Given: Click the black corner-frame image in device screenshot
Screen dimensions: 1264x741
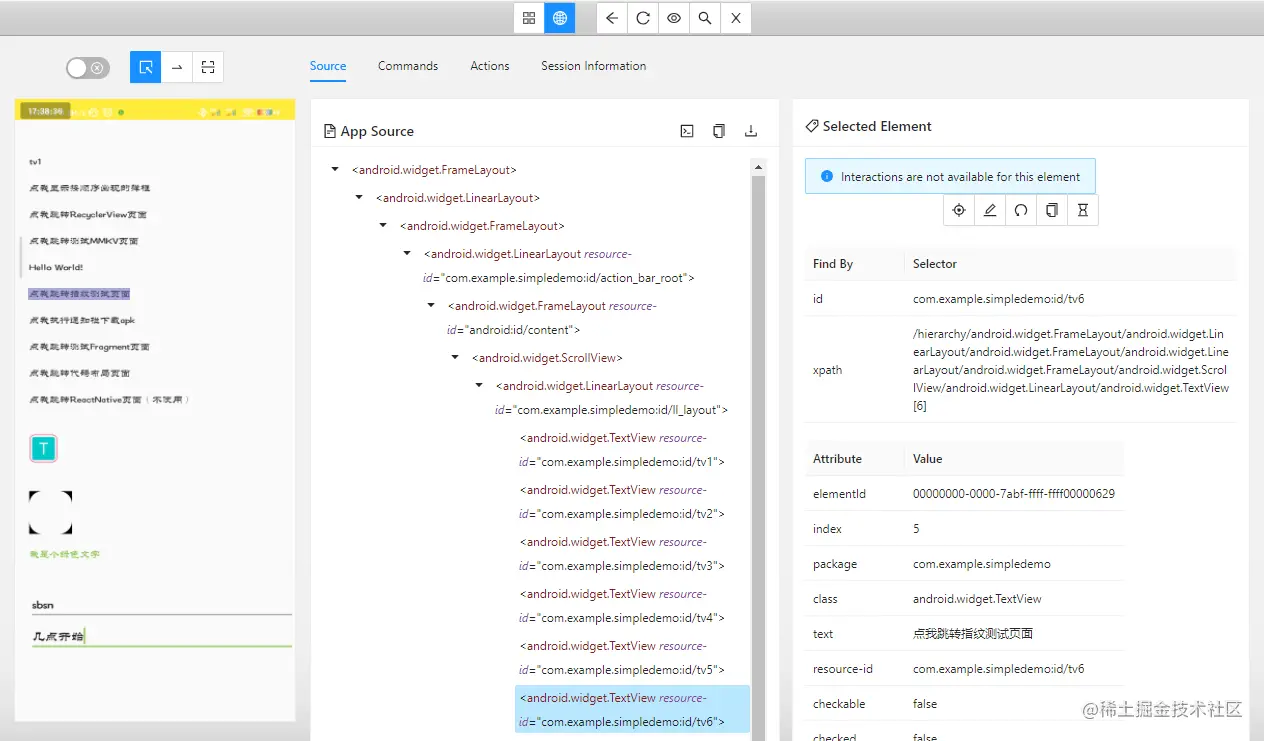Looking at the screenshot, I should tap(50, 512).
